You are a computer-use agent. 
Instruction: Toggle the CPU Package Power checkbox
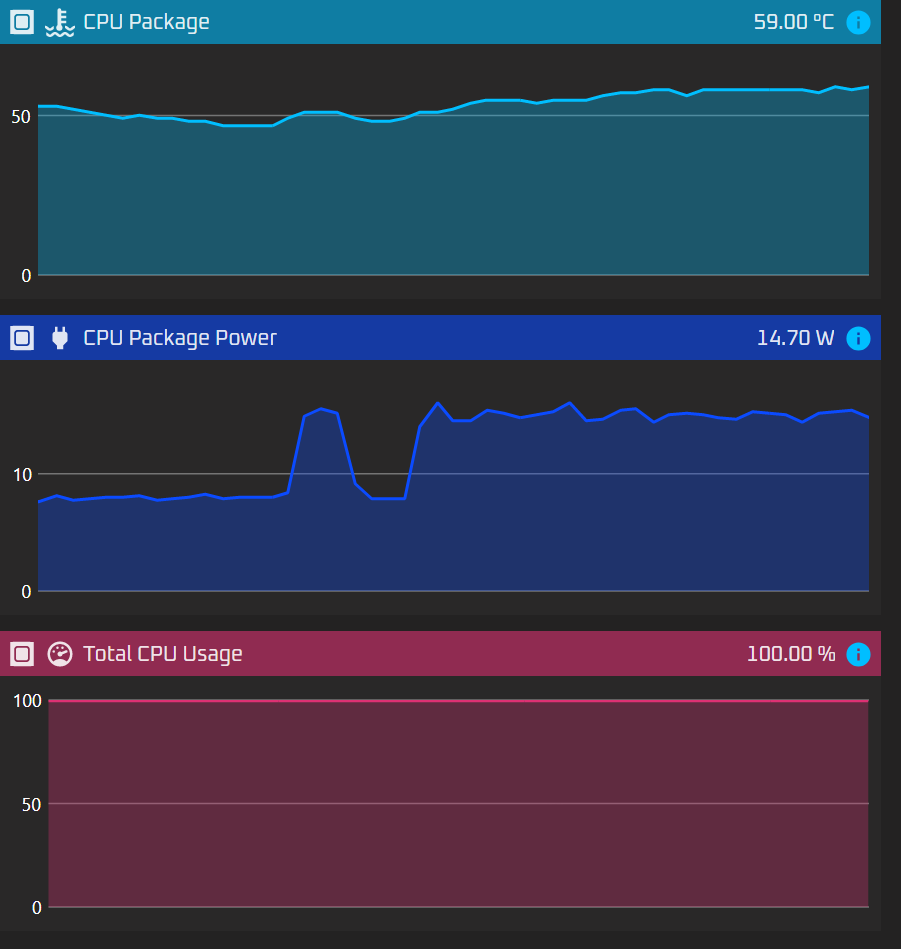[22, 338]
